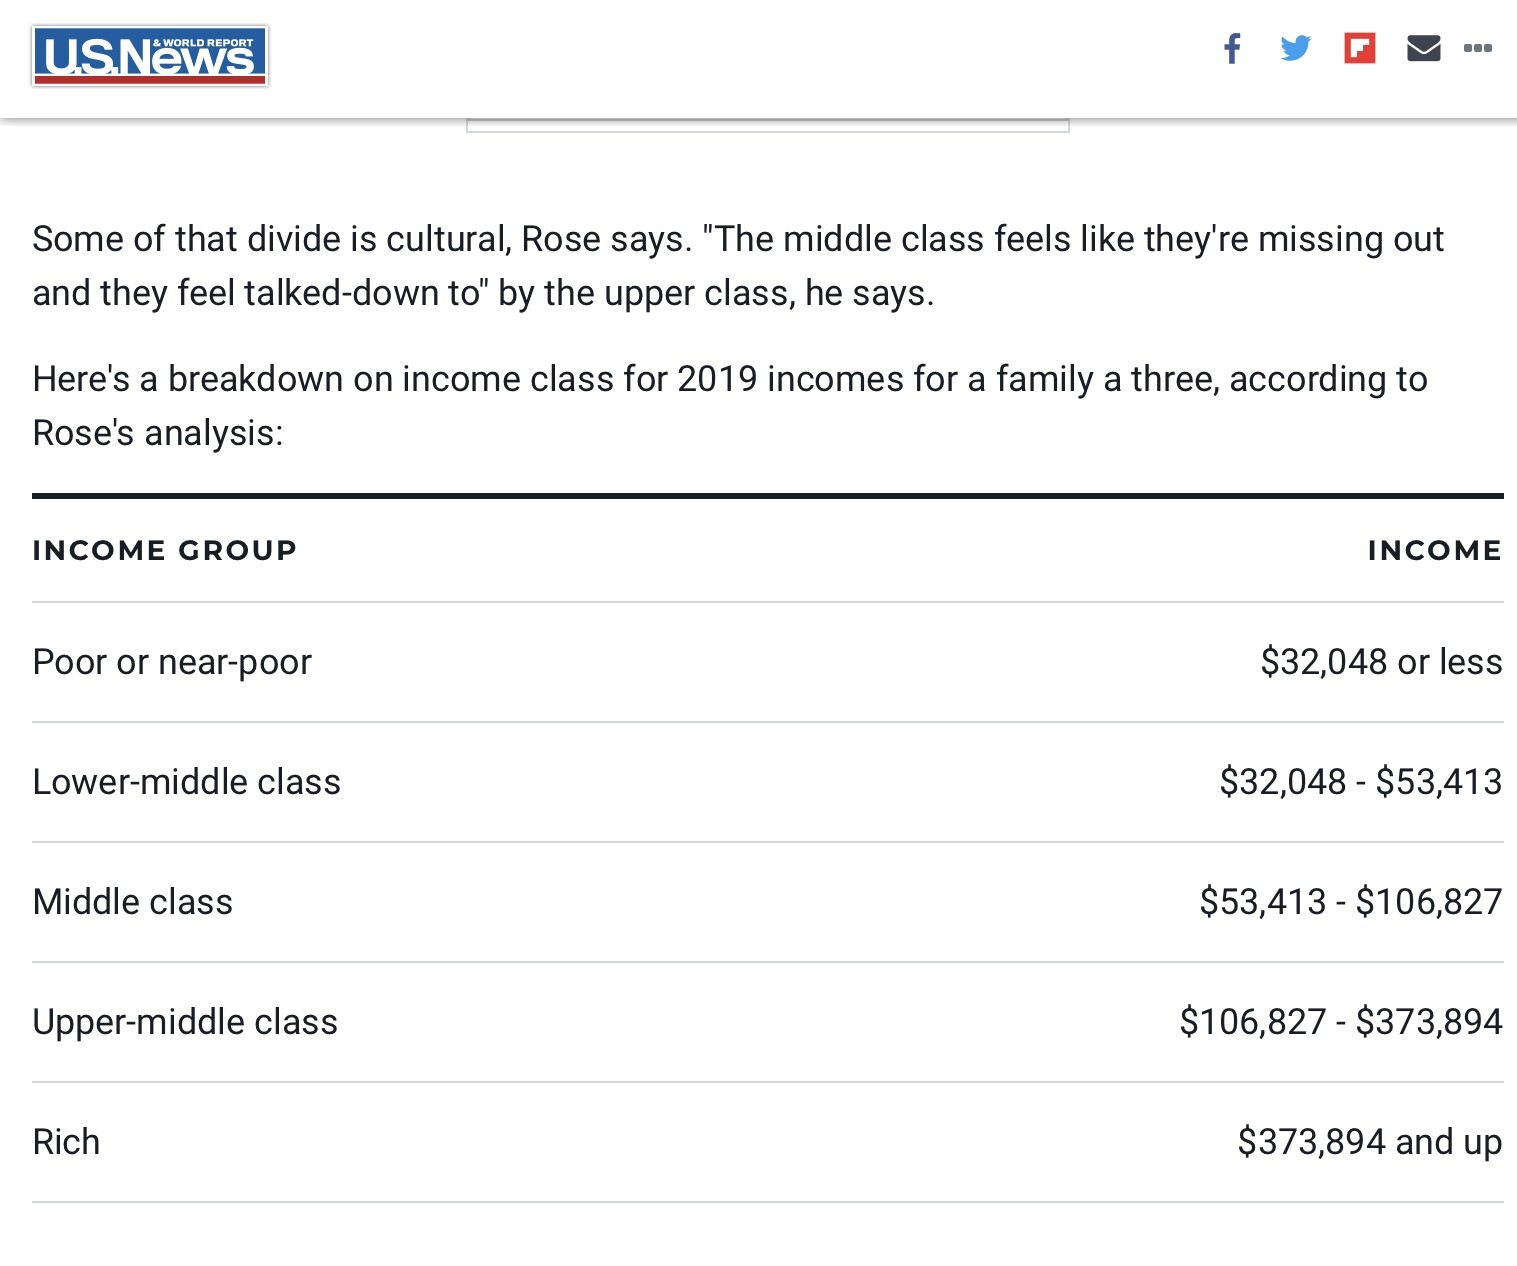Click the INCOME column header
The height and width of the screenshot is (1266, 1517).
1435,550
